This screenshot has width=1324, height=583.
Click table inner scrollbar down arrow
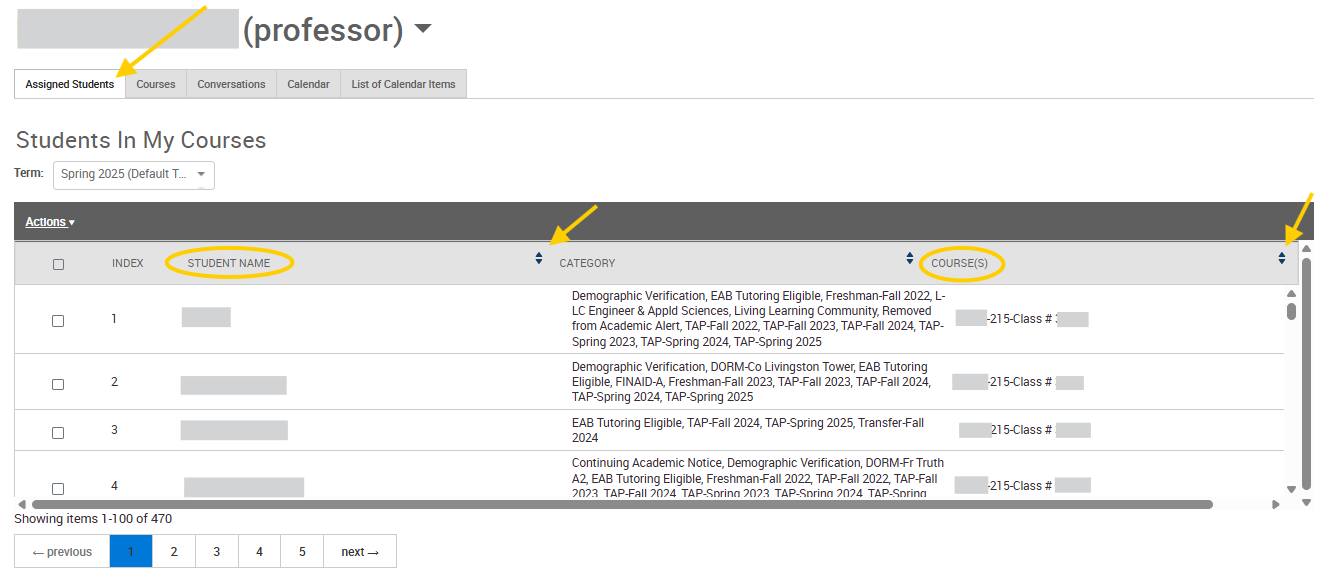[x=1291, y=489]
